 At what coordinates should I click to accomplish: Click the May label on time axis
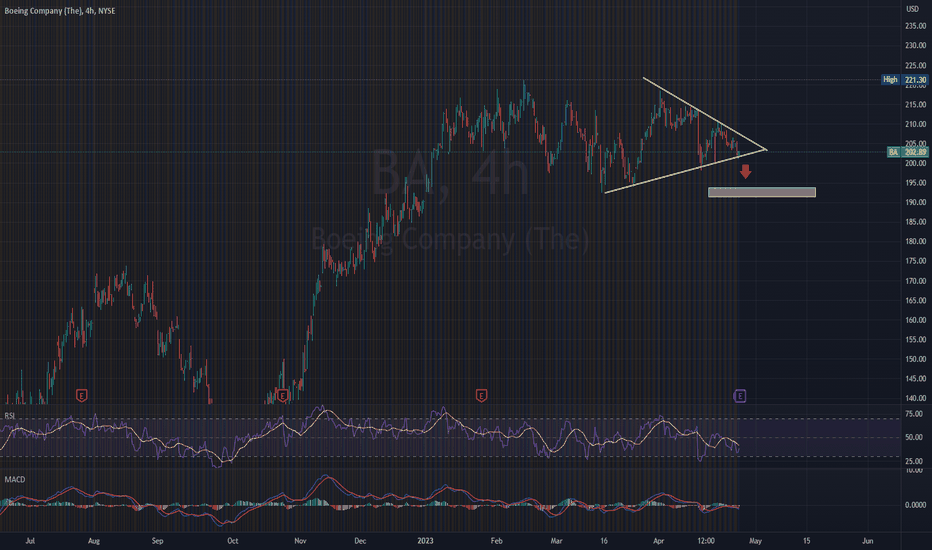(755, 541)
